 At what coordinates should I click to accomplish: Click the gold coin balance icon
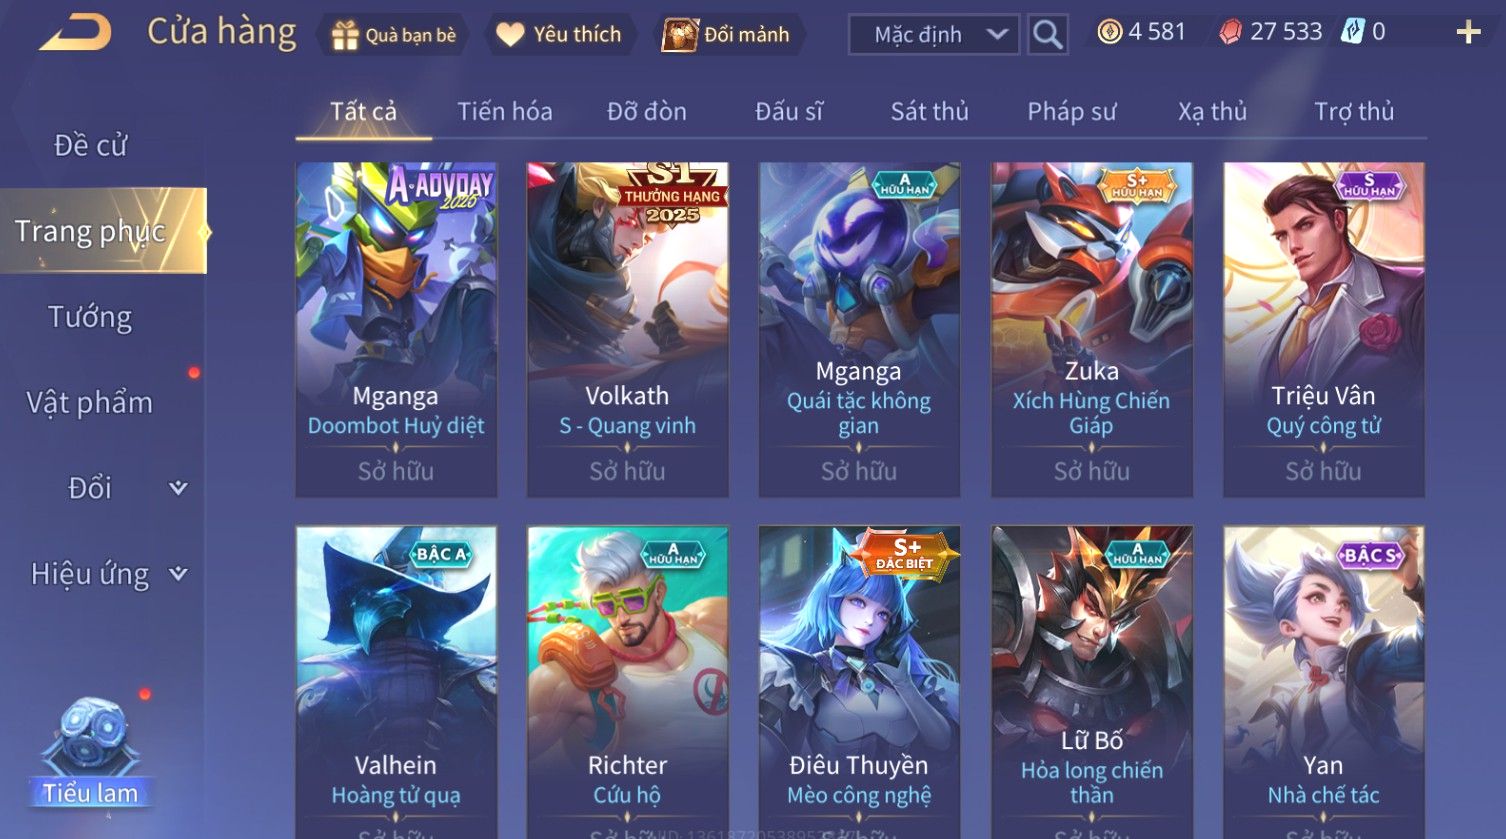[x=1109, y=33]
